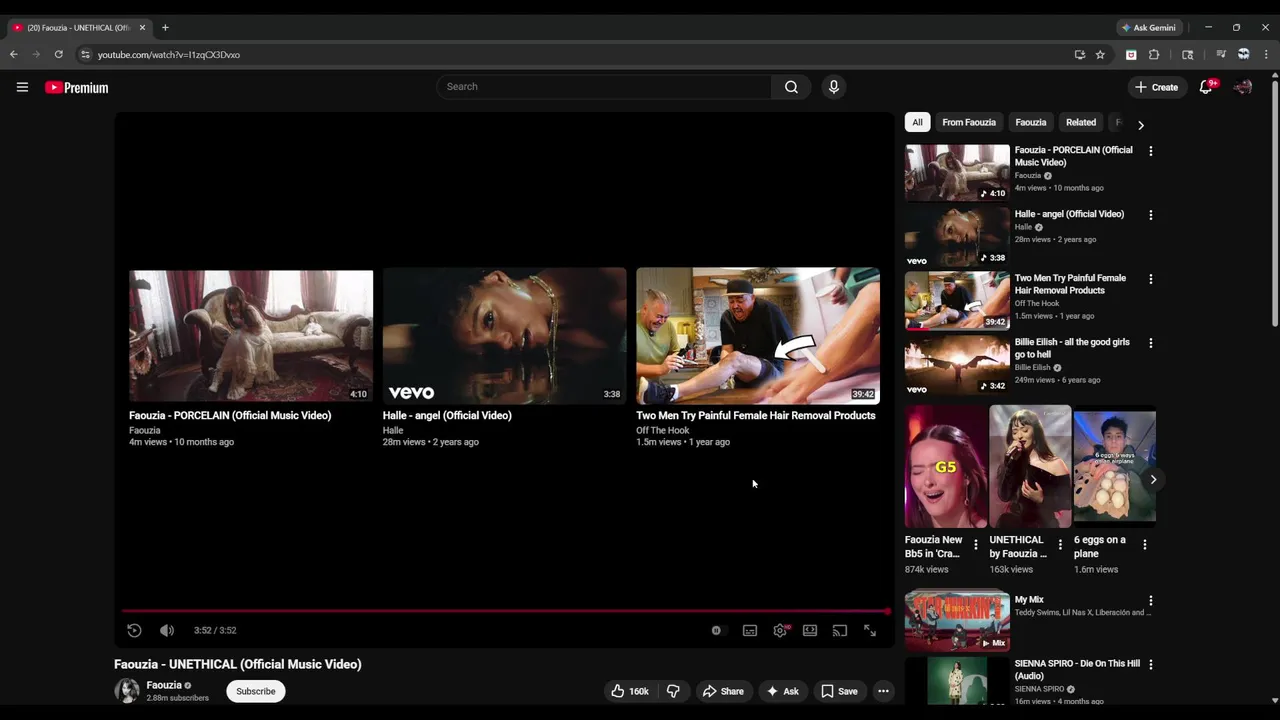Open Chrome three-dot menu

[x=1266, y=55]
